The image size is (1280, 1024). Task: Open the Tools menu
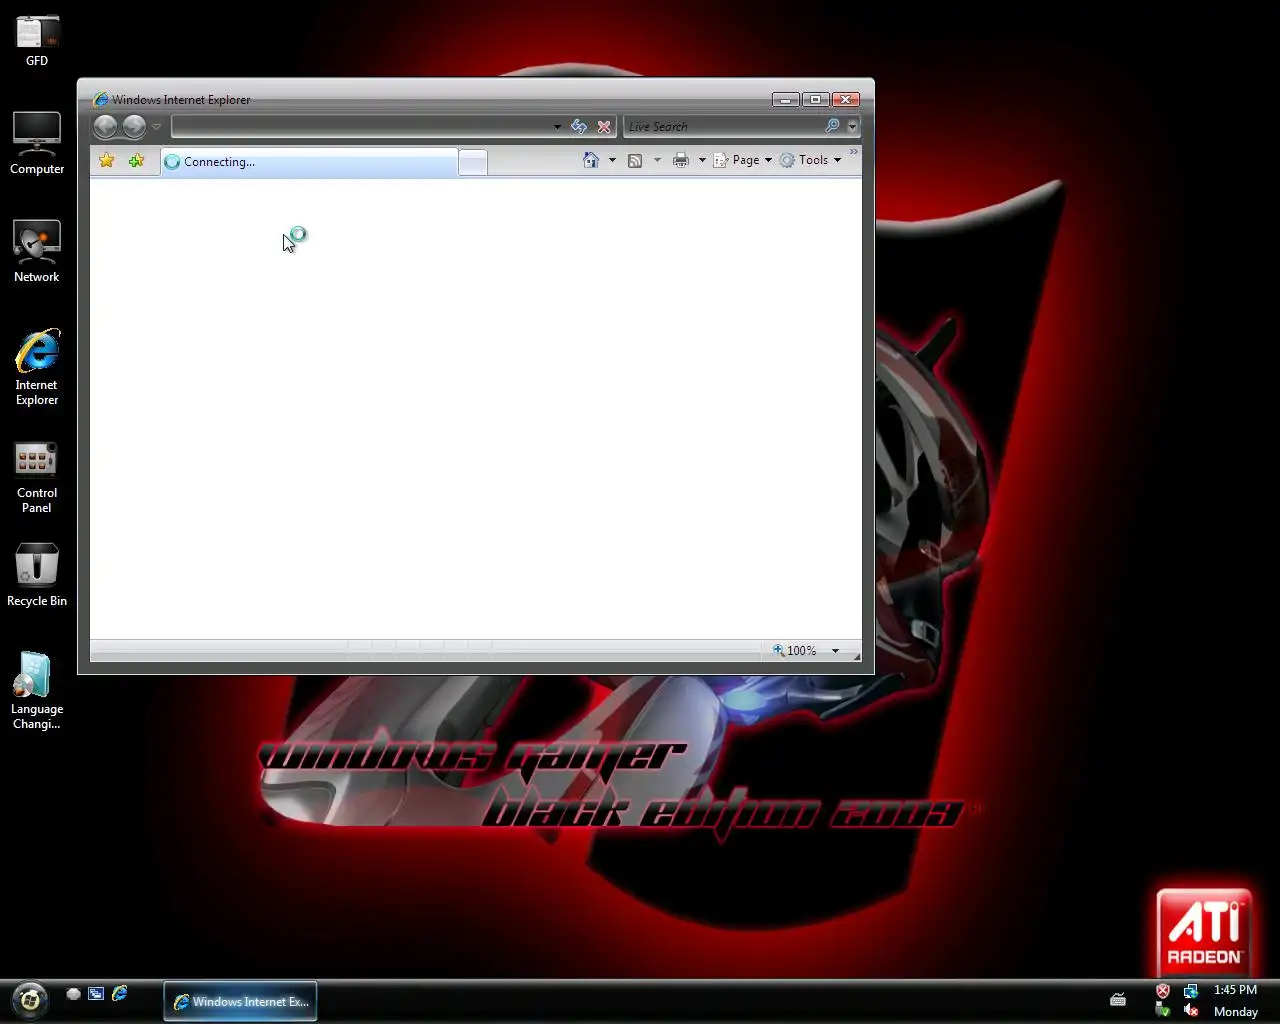(811, 160)
